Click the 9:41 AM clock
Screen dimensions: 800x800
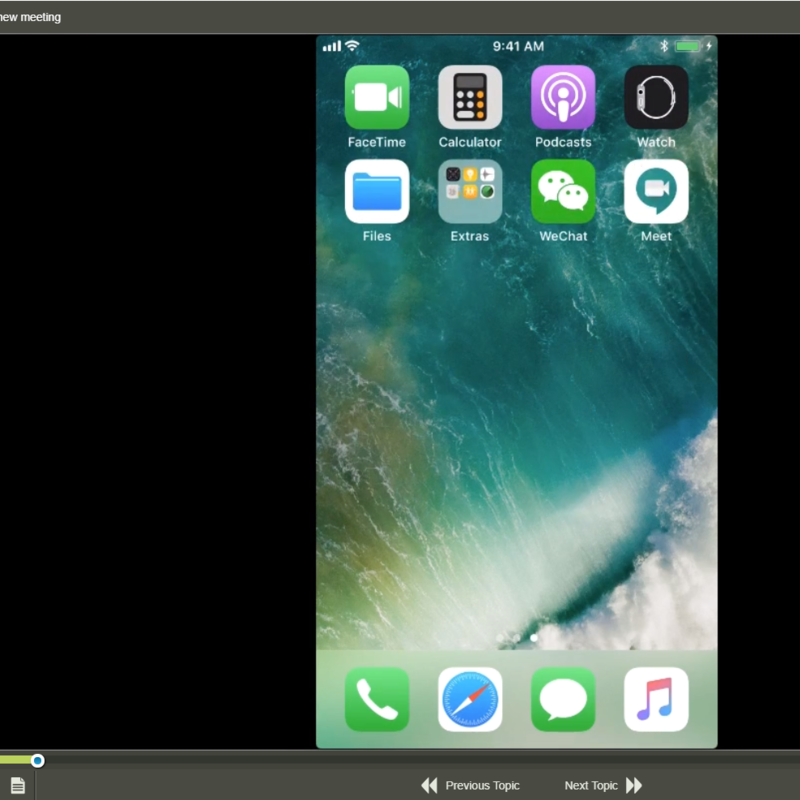coord(518,46)
